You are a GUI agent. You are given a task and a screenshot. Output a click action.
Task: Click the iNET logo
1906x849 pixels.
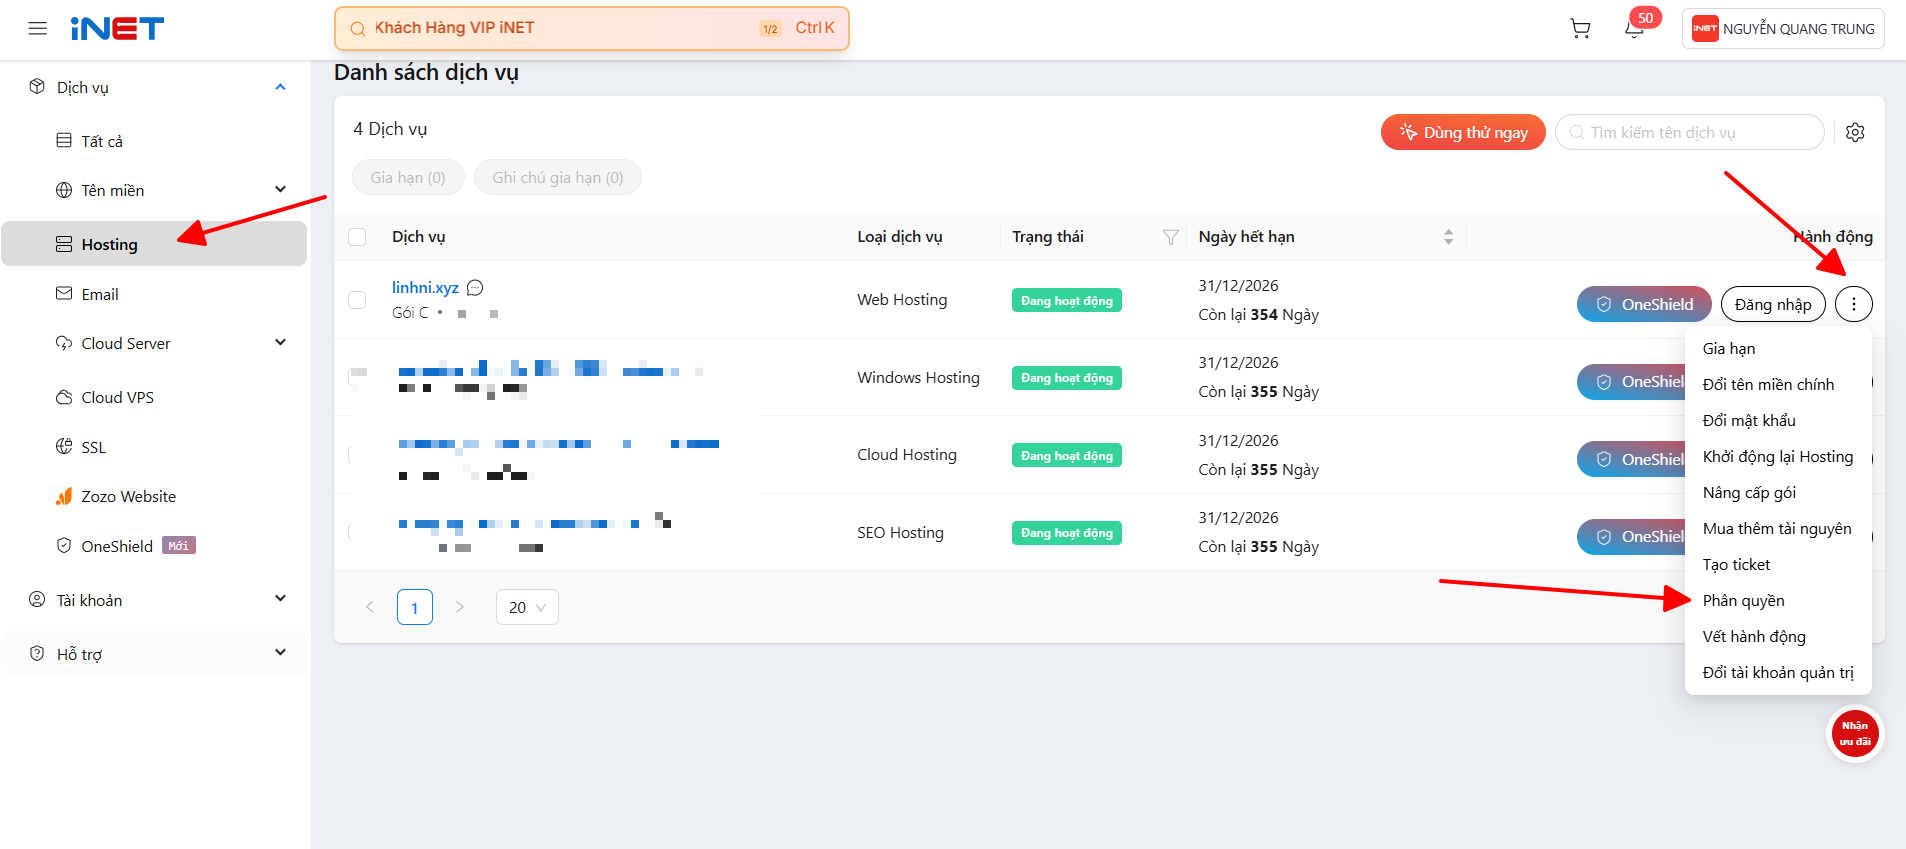pyautogui.click(x=117, y=29)
